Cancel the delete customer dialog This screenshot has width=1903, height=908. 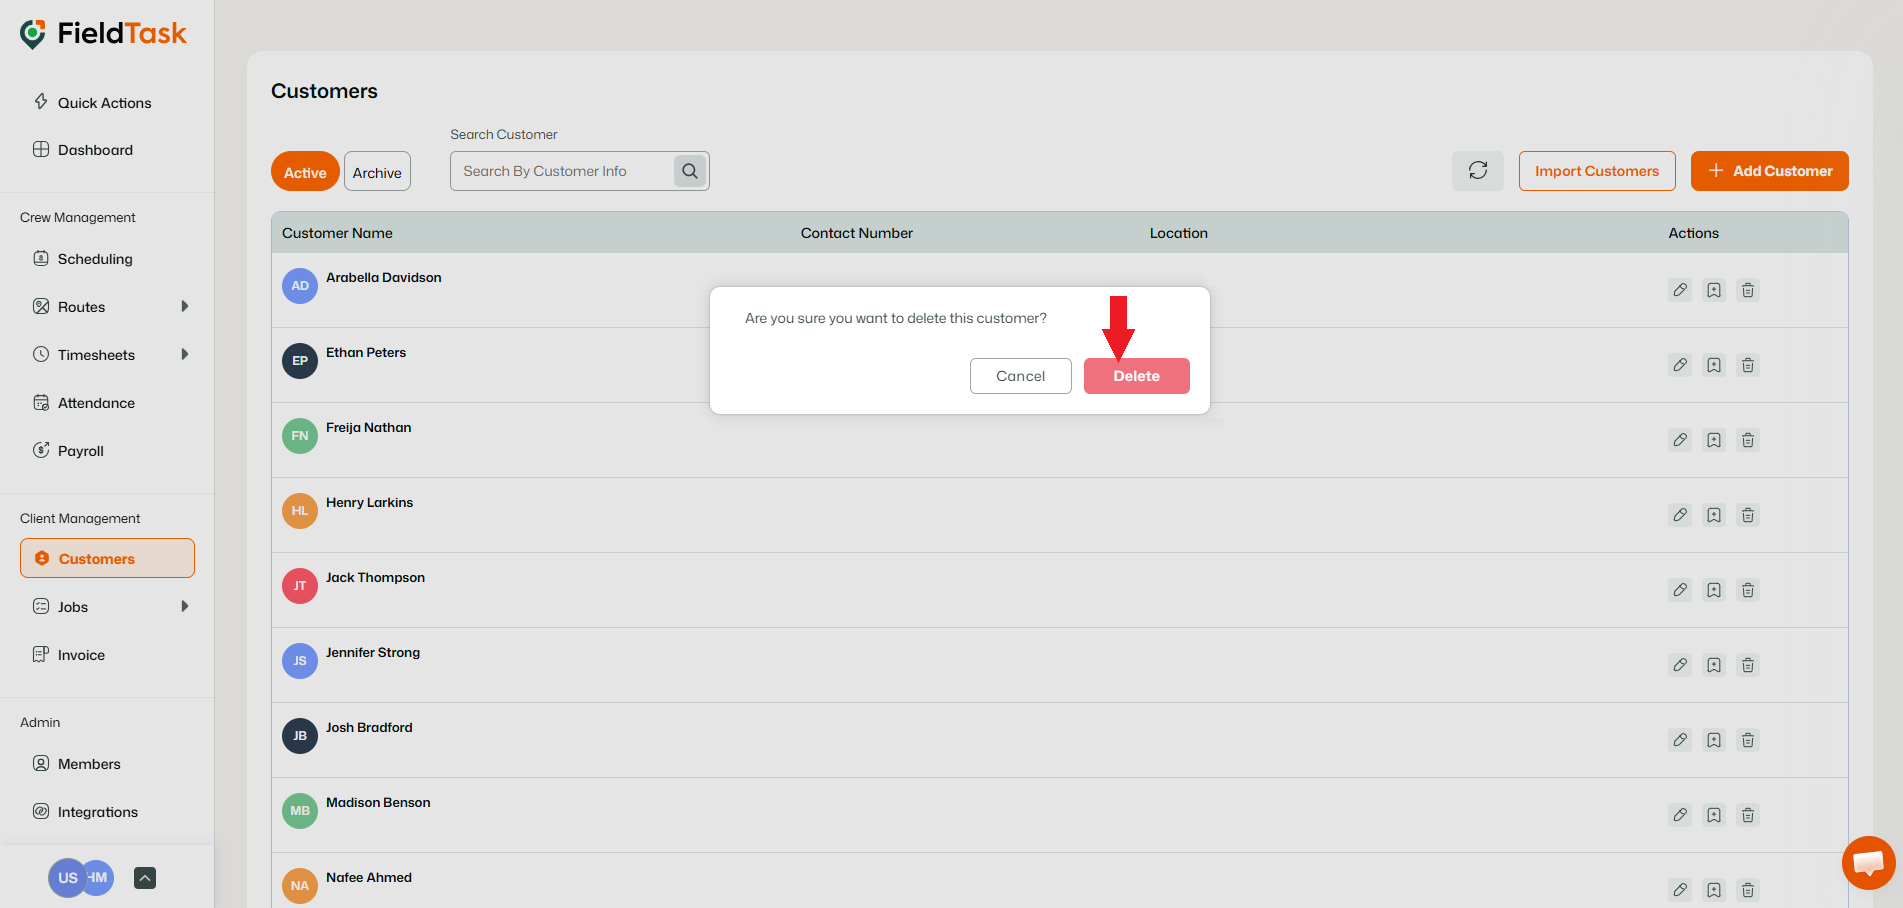tap(1020, 375)
